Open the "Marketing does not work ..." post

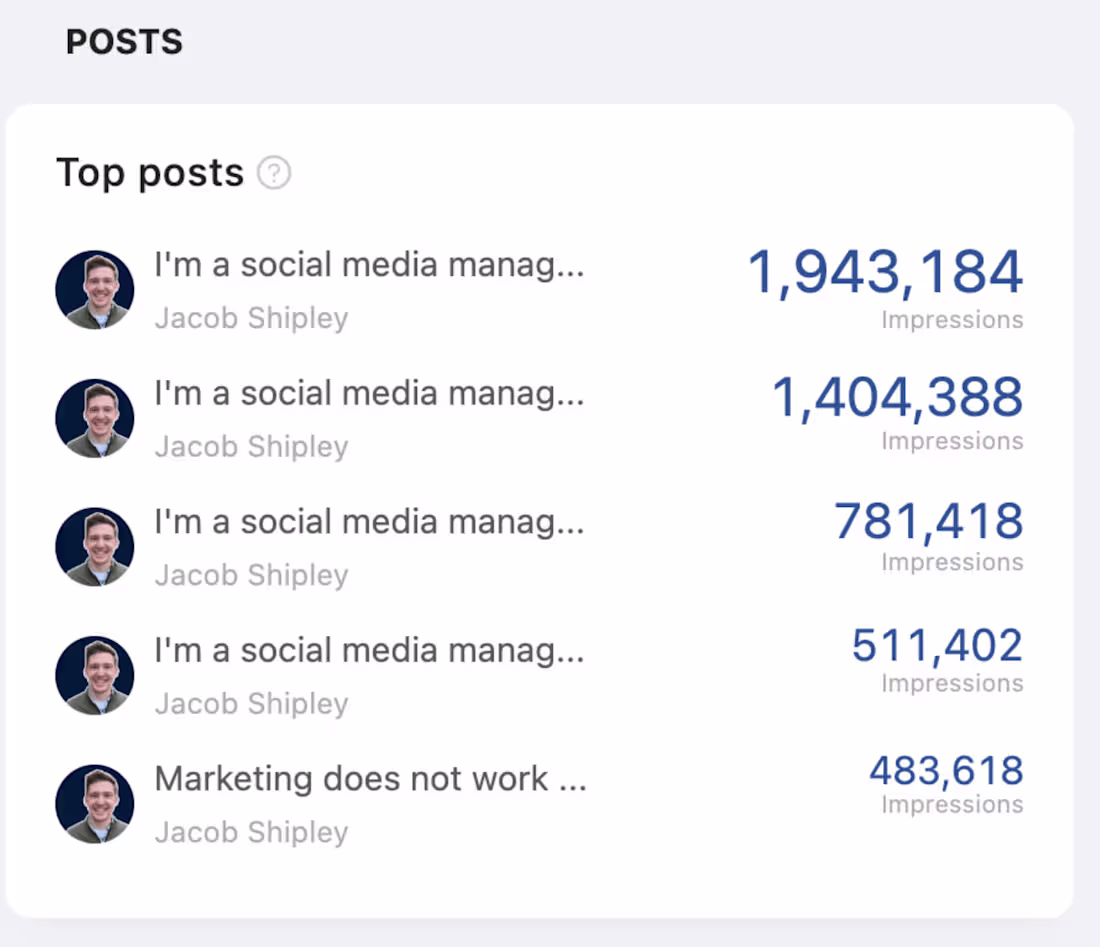[x=370, y=779]
